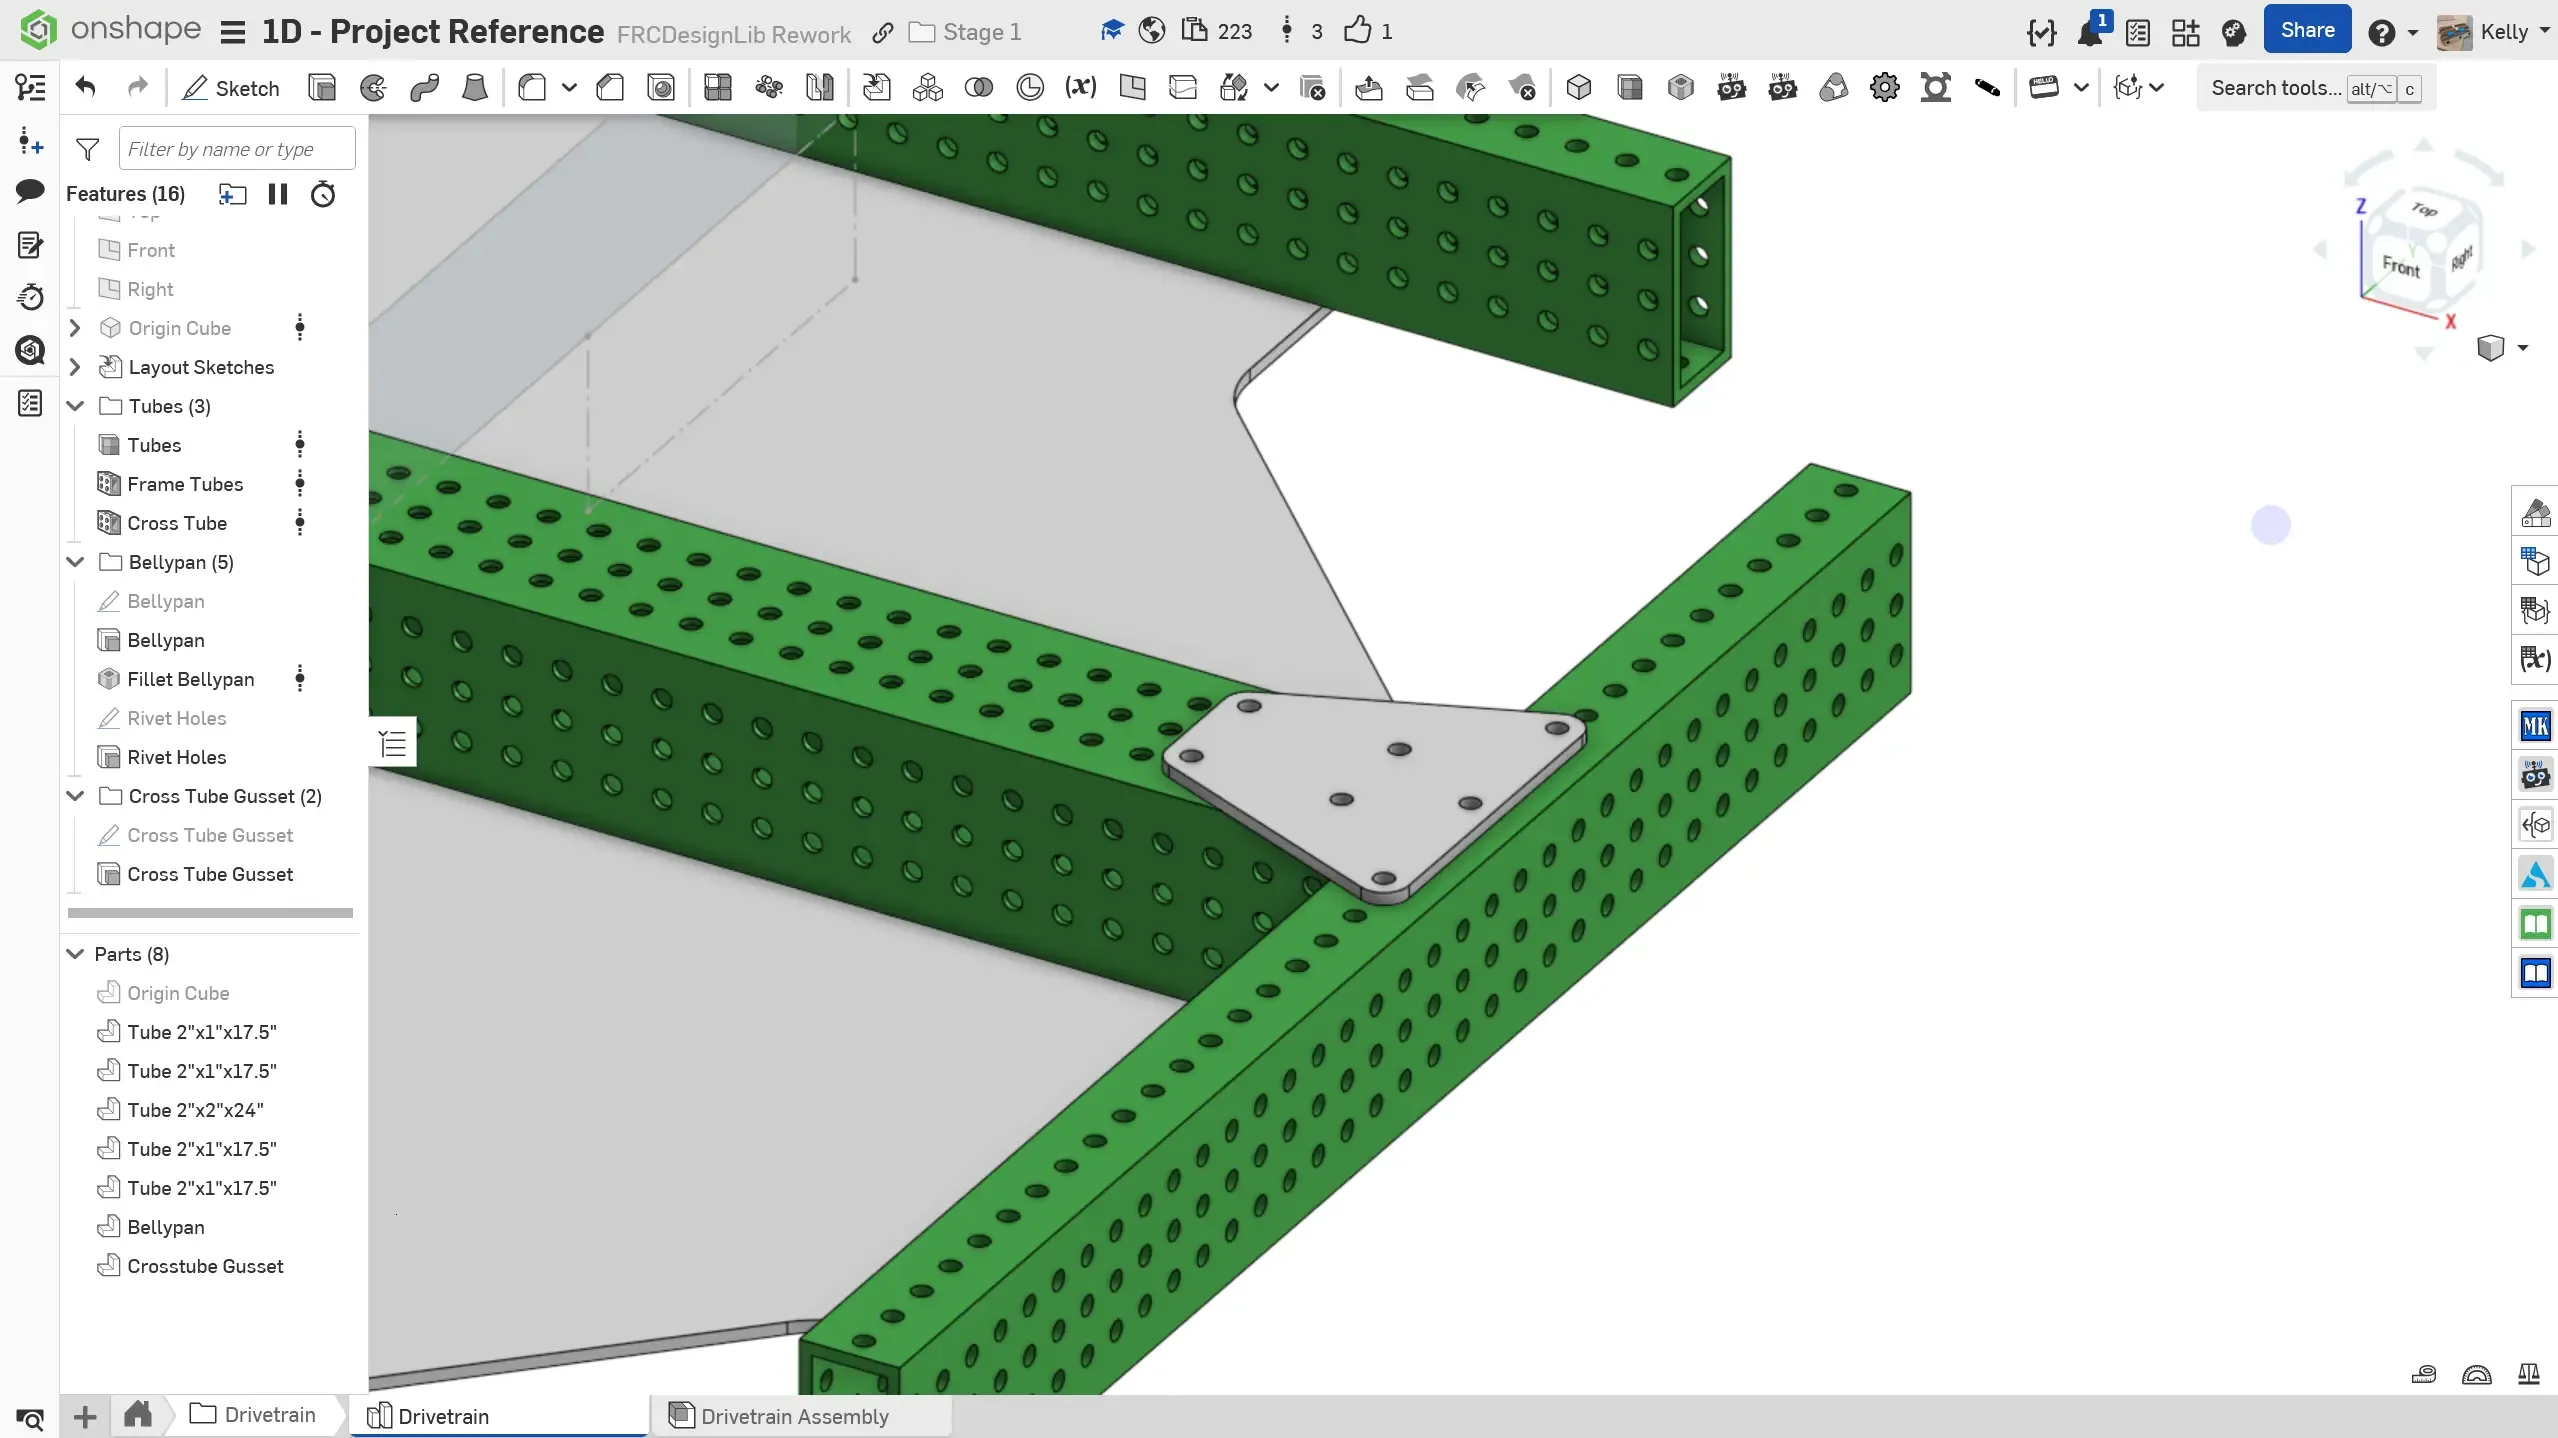Pause feature regeneration with the pause button

(x=278, y=194)
